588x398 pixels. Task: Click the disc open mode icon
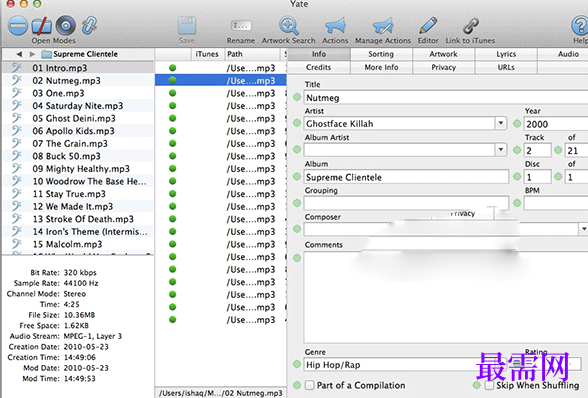(66, 26)
